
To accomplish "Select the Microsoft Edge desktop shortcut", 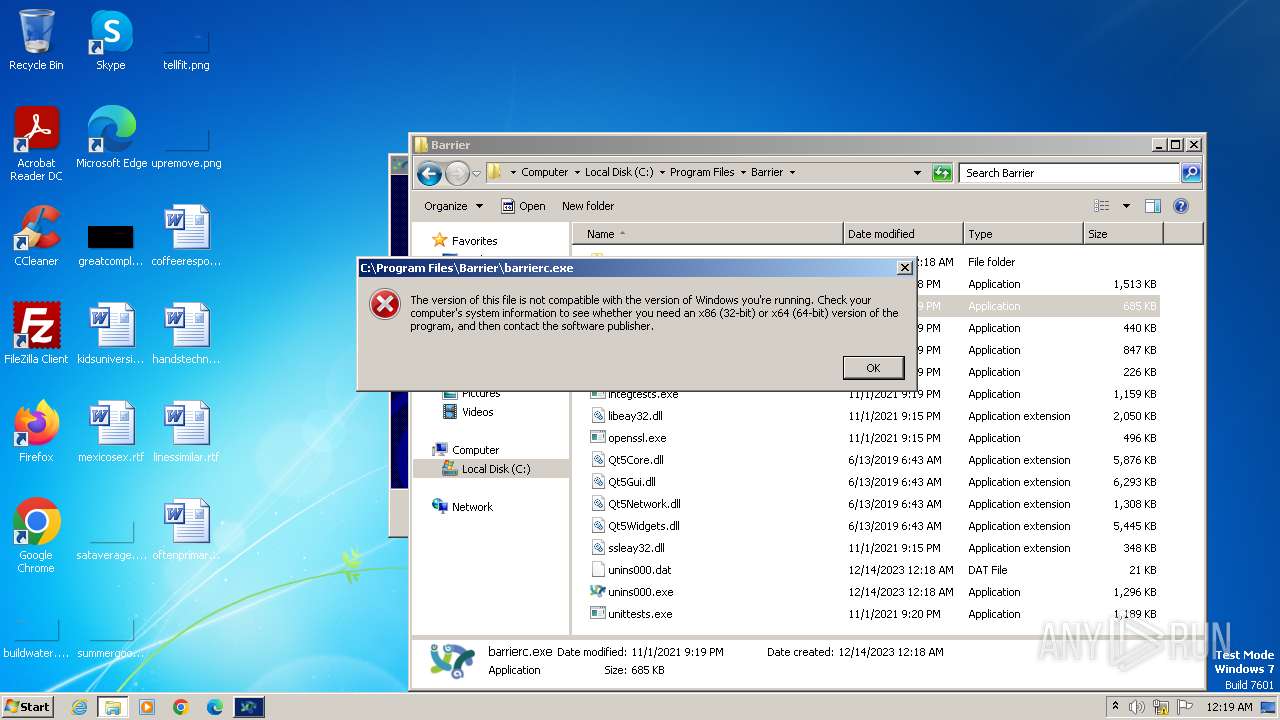I will point(111,138).
